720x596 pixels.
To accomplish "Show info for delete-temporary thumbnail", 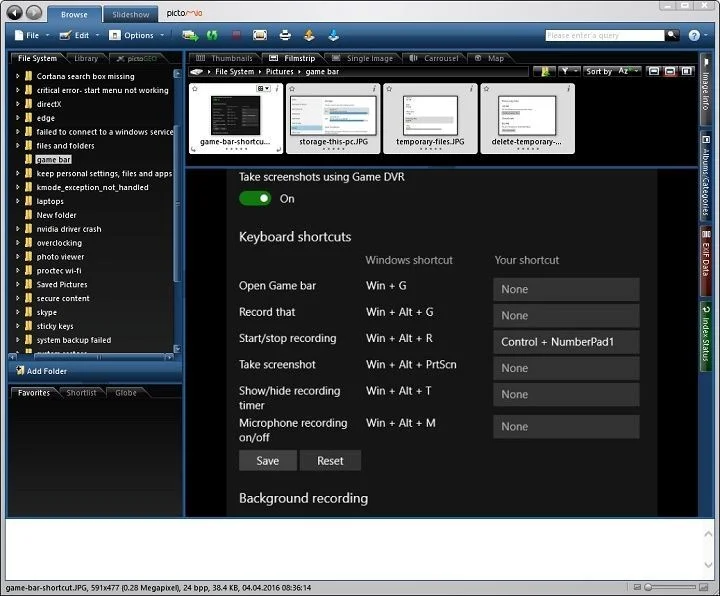I will 568,89.
